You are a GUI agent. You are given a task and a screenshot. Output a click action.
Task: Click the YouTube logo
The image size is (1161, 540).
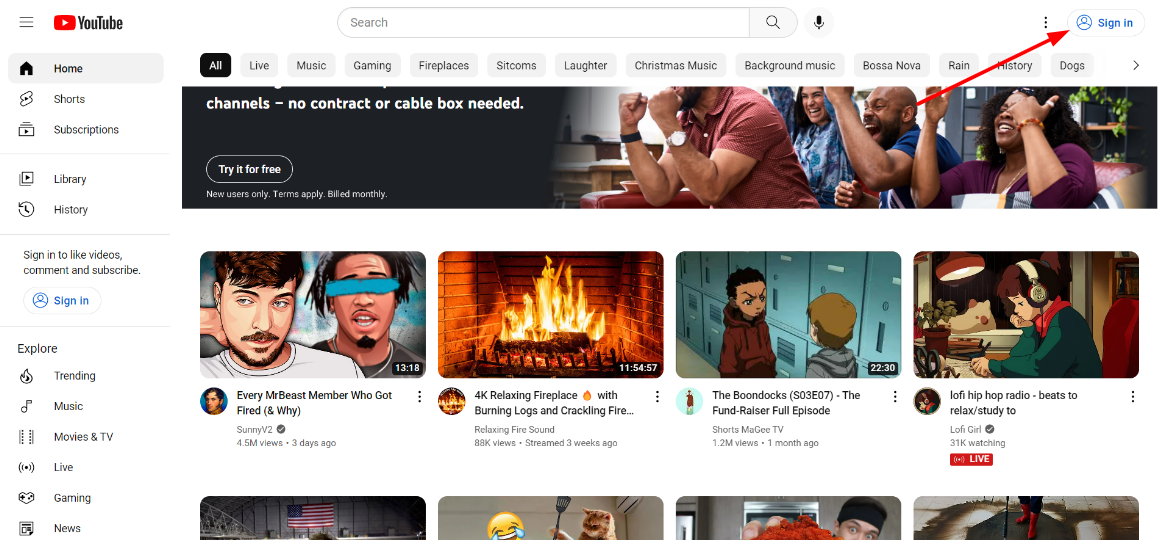[x=88, y=22]
